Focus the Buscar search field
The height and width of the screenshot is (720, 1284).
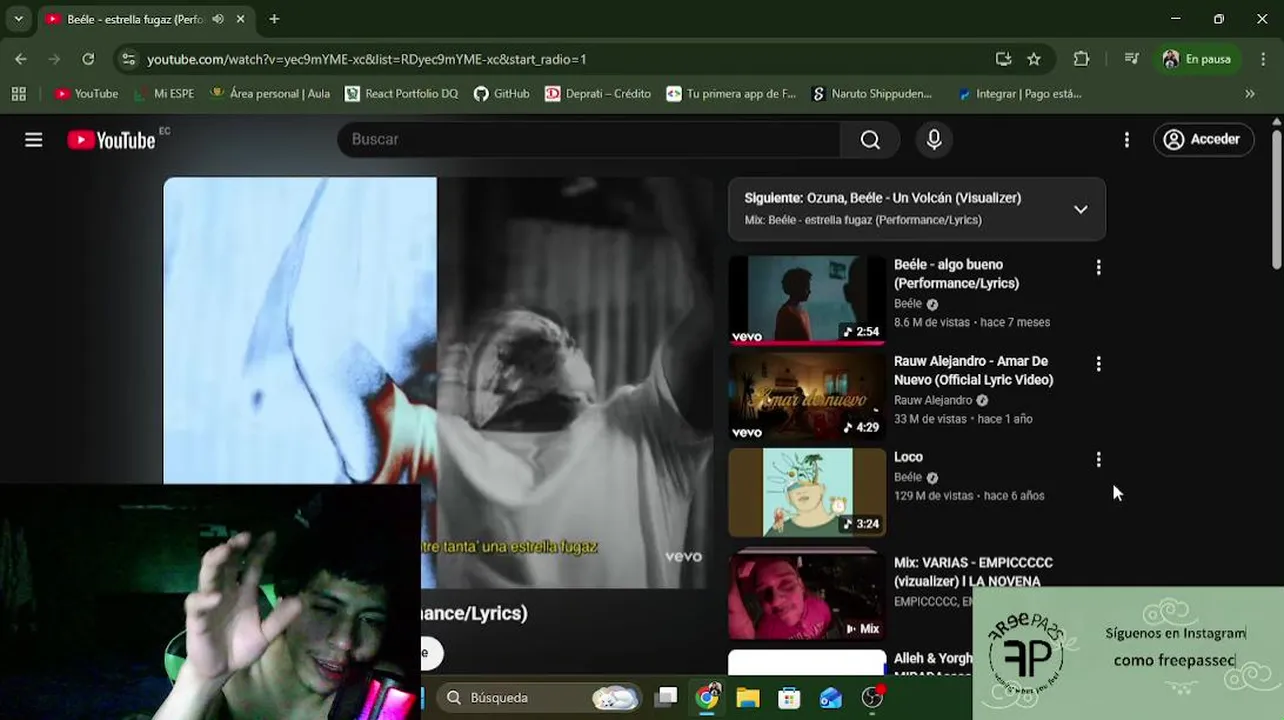(x=589, y=140)
